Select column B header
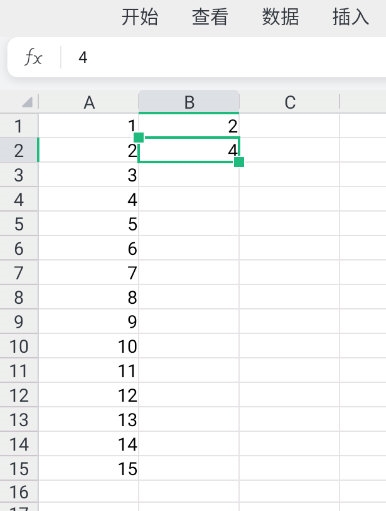Image resolution: width=386 pixels, height=511 pixels. coord(189,102)
